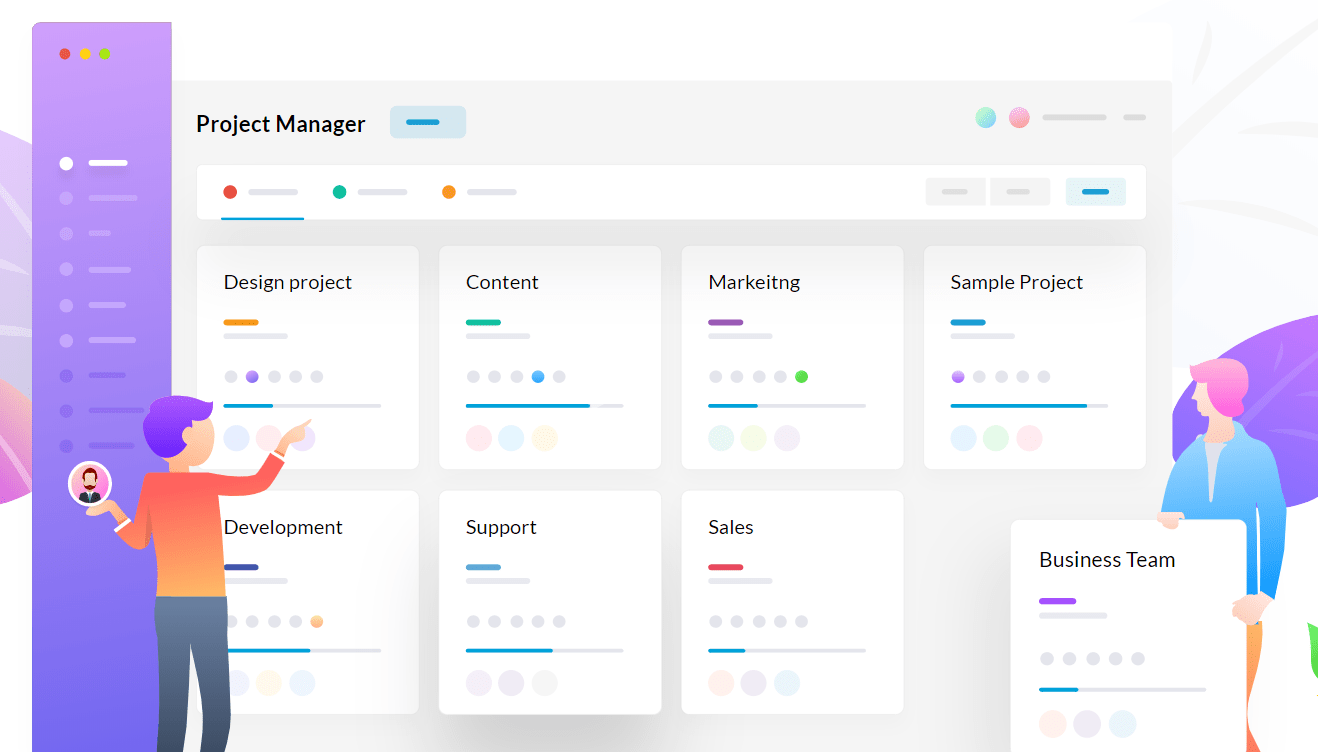
Task: Click the orange label tag in Design project
Action: 241,322
